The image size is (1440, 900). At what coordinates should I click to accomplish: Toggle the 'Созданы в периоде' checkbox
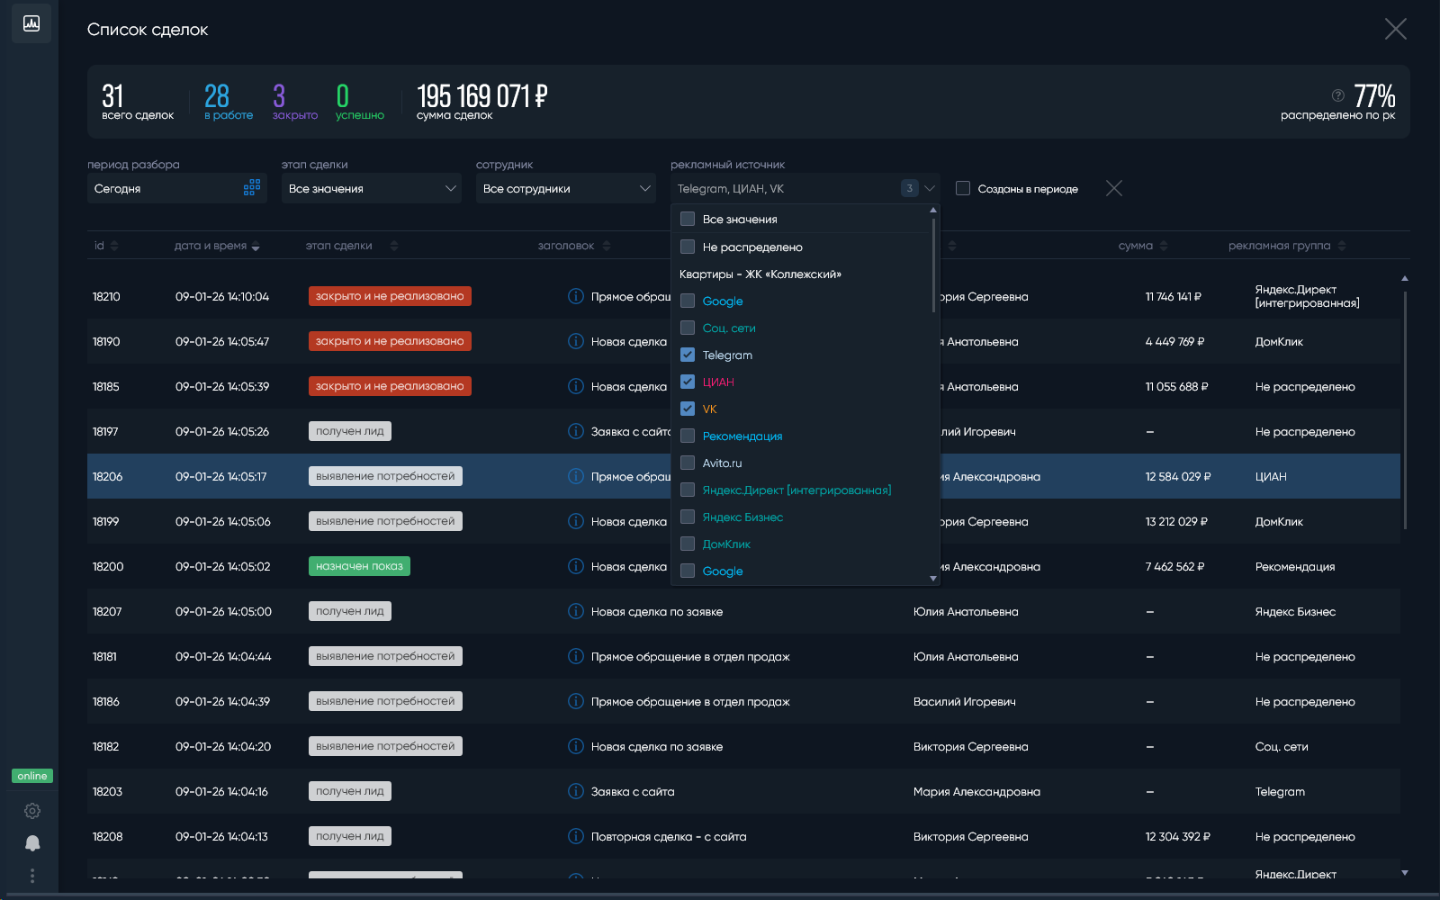pyautogui.click(x=963, y=188)
